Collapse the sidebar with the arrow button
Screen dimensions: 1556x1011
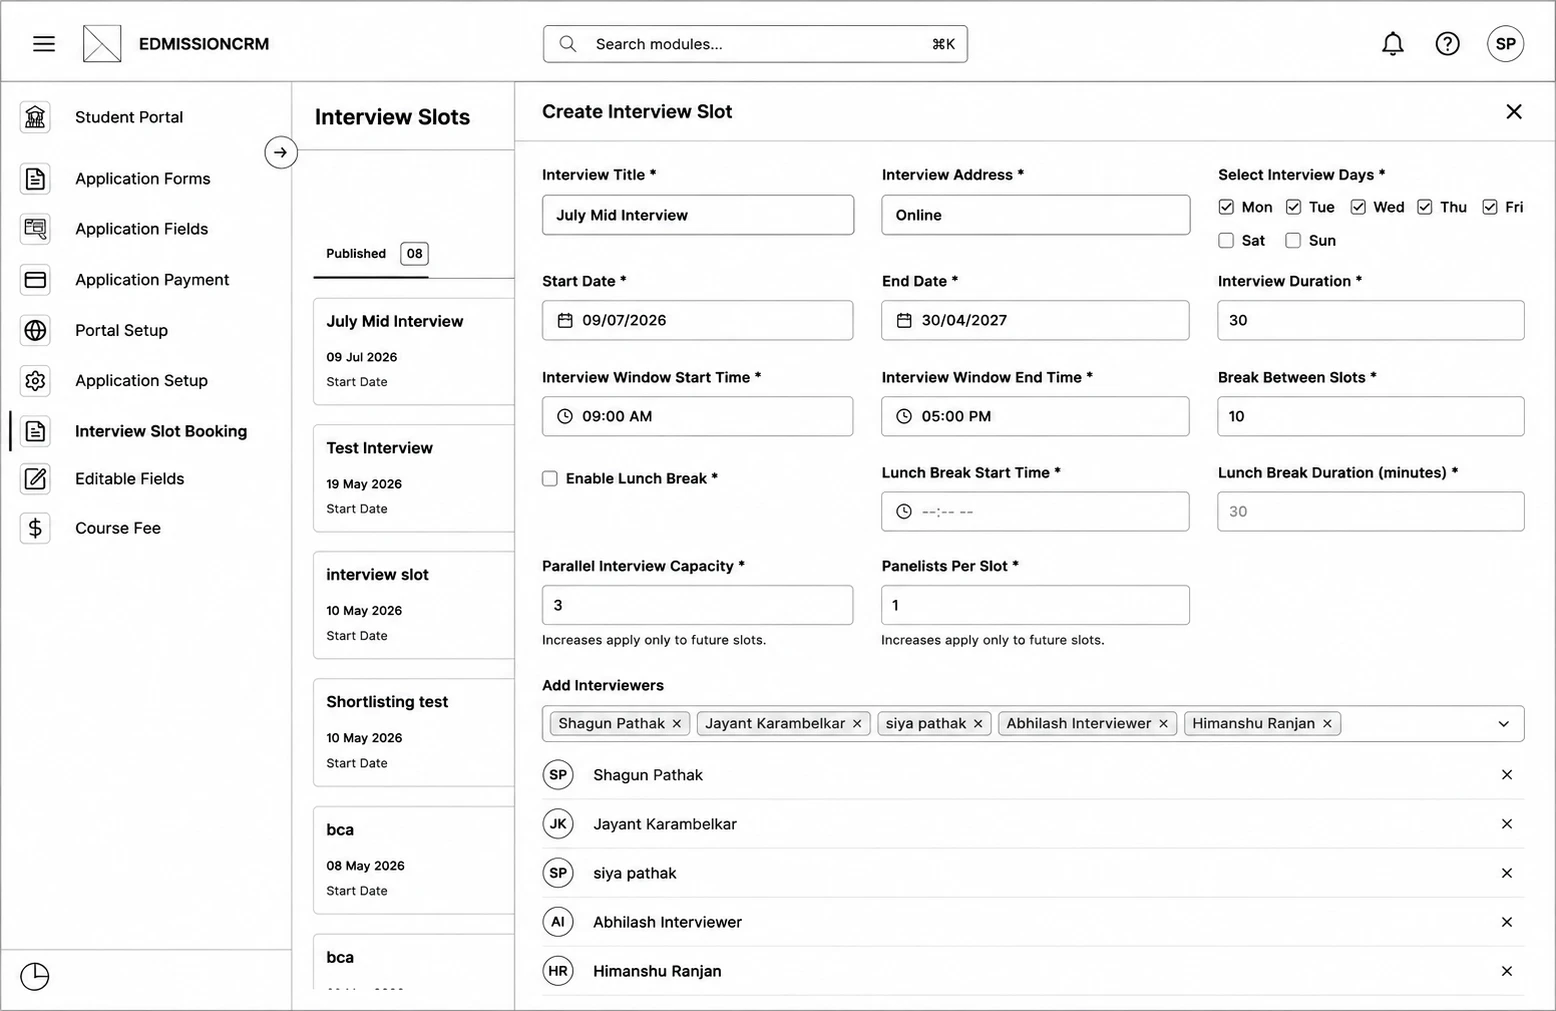[x=281, y=152]
